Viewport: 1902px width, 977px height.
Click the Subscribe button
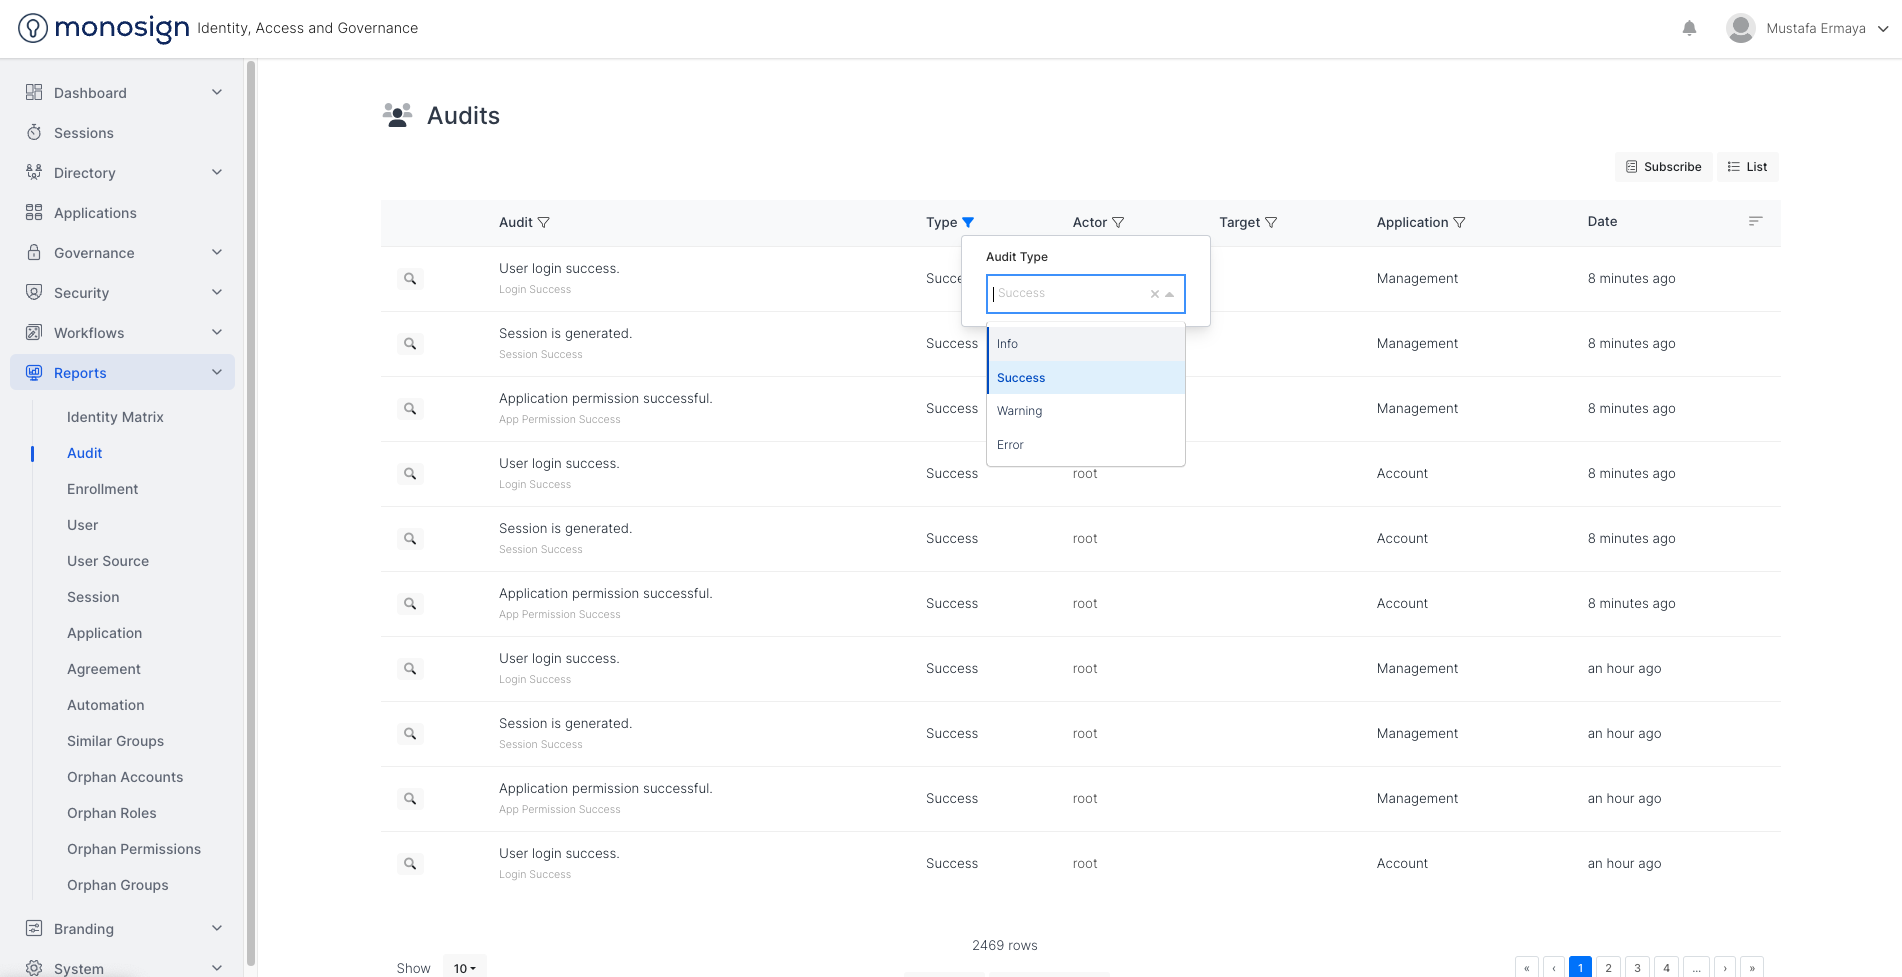(x=1663, y=167)
